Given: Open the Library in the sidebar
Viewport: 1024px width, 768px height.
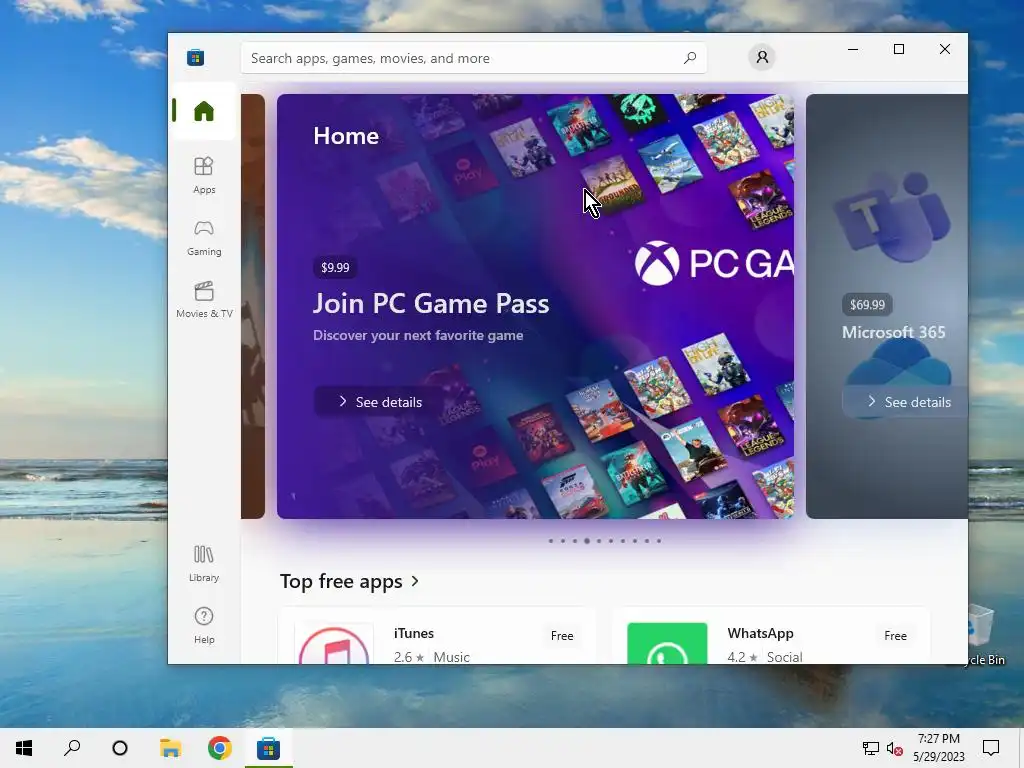Looking at the screenshot, I should coord(204,564).
